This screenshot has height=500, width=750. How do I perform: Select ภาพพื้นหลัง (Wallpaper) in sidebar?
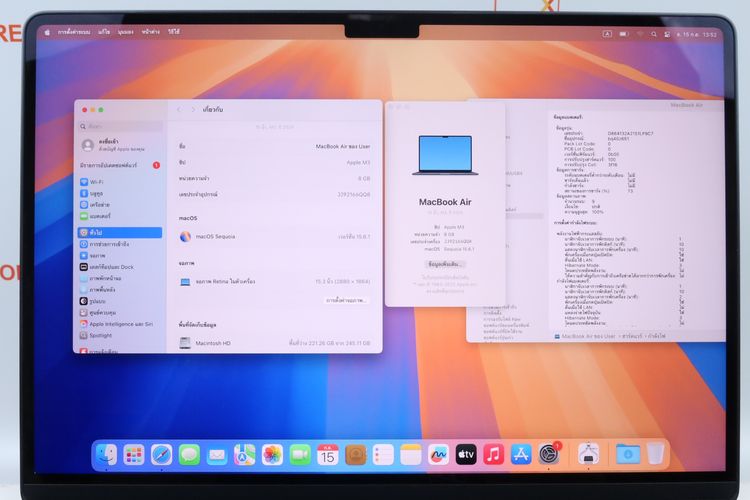(x=120, y=289)
